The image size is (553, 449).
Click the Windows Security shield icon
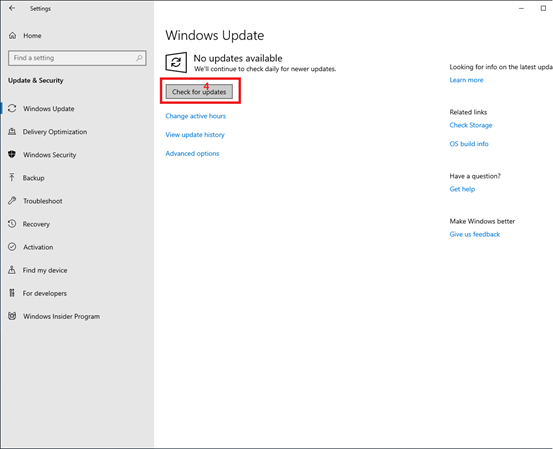[x=12, y=154]
